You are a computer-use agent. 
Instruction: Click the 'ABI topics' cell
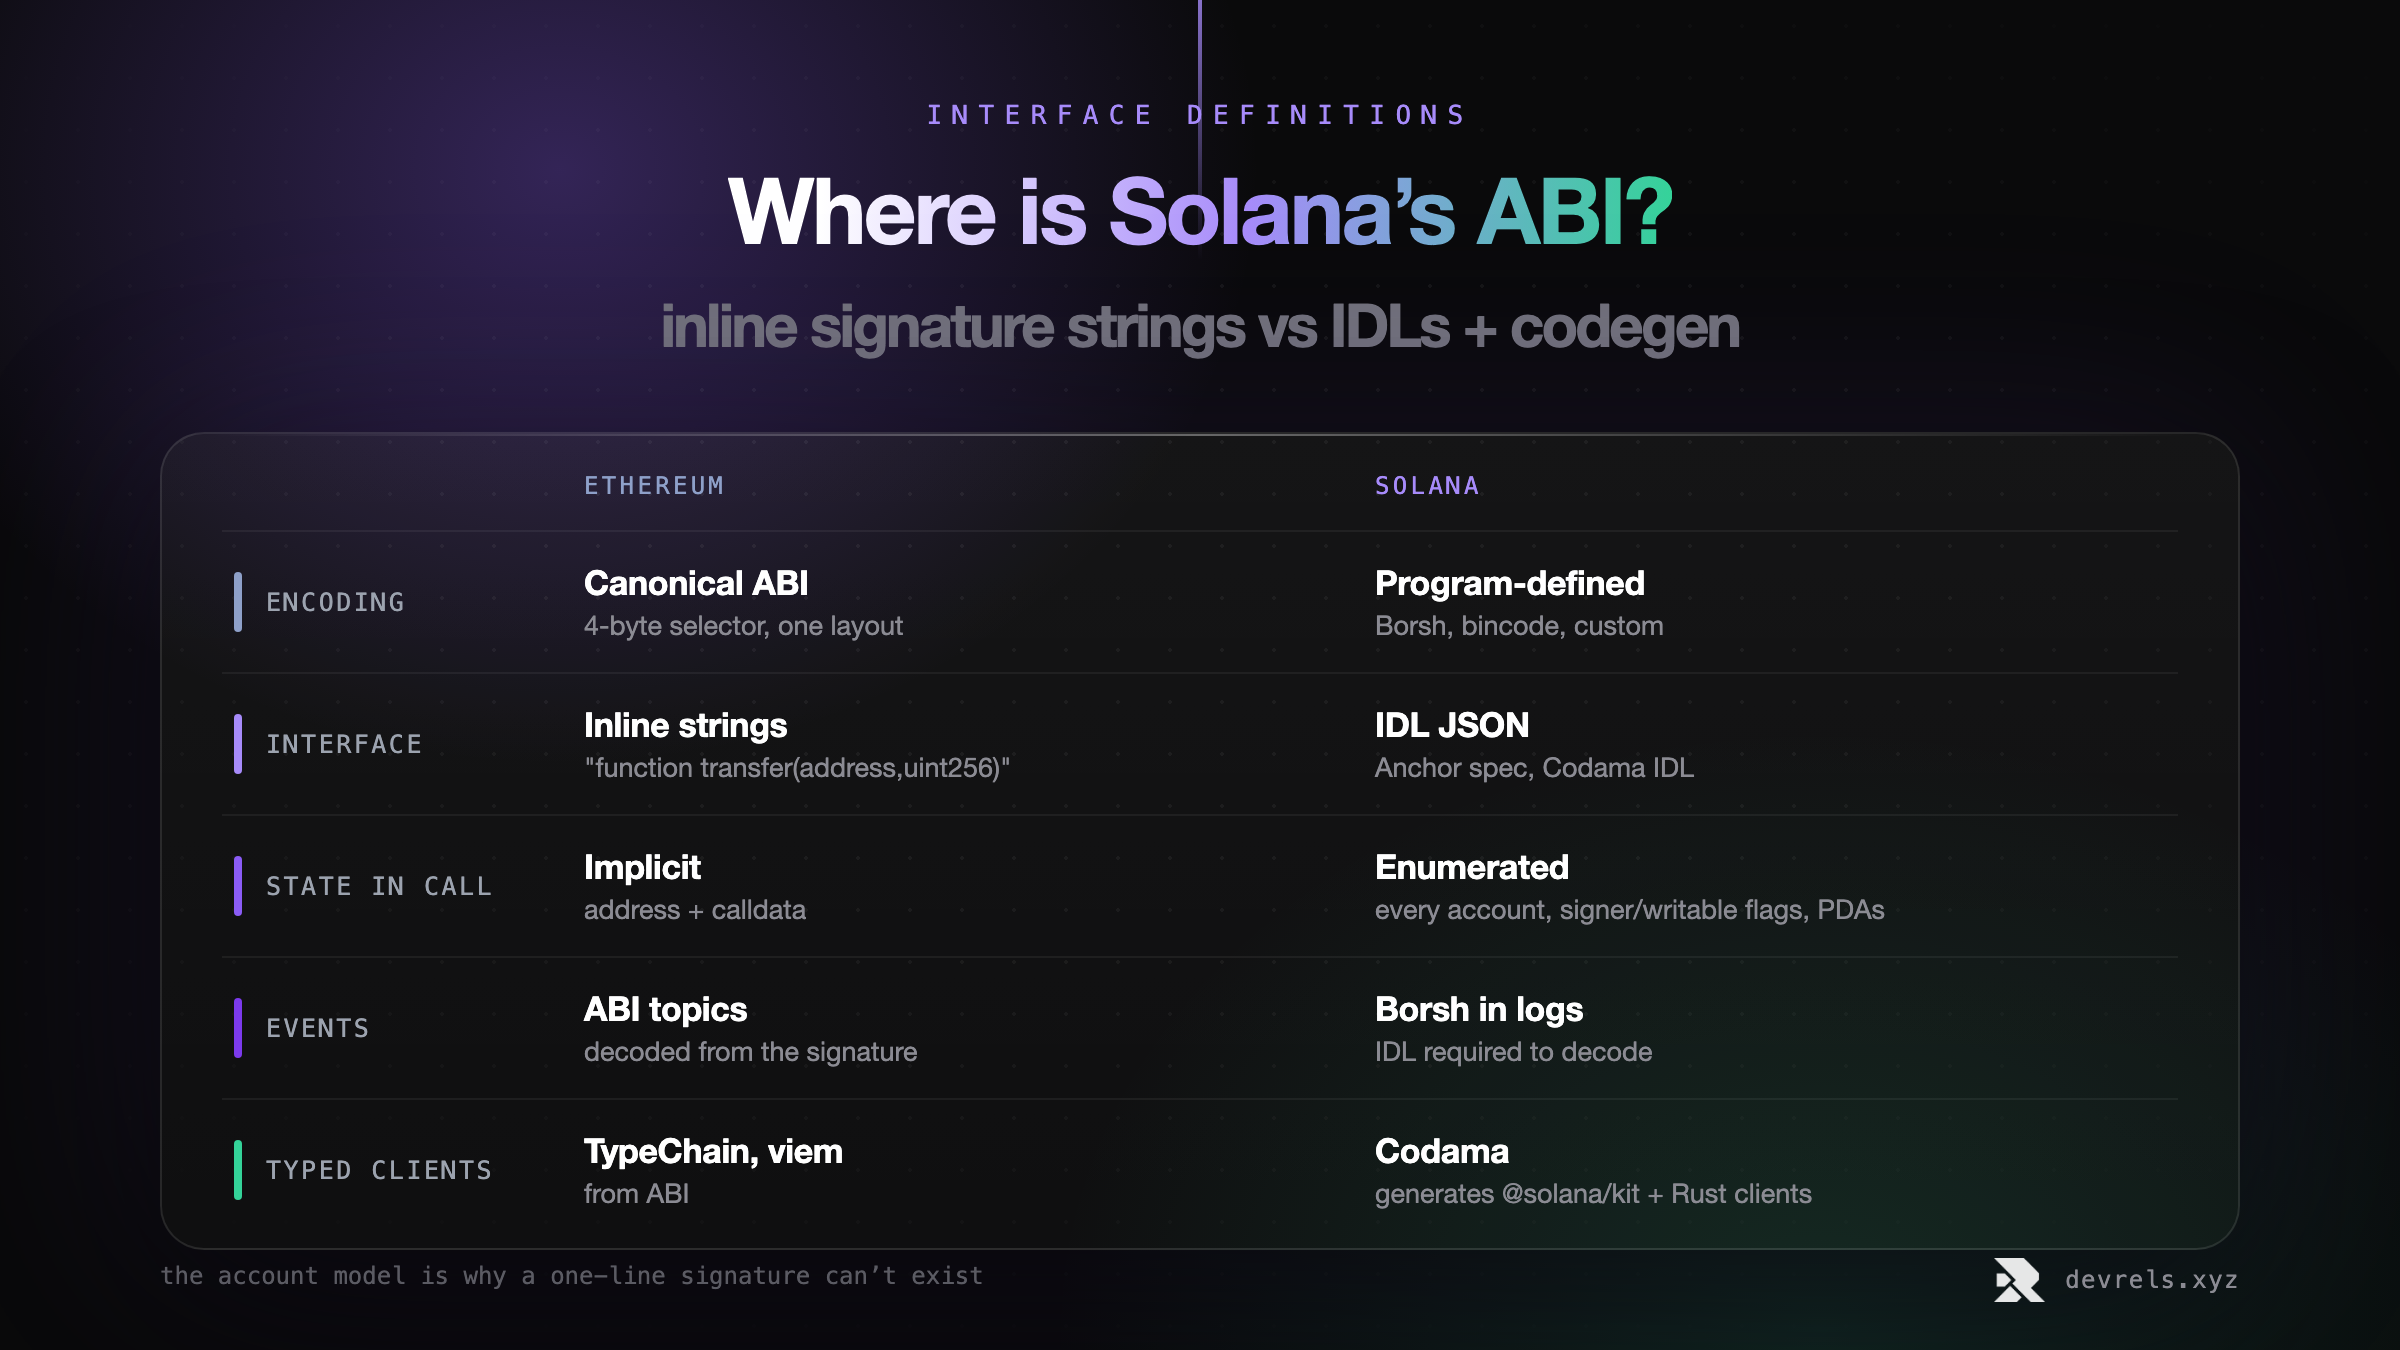[x=665, y=1010]
